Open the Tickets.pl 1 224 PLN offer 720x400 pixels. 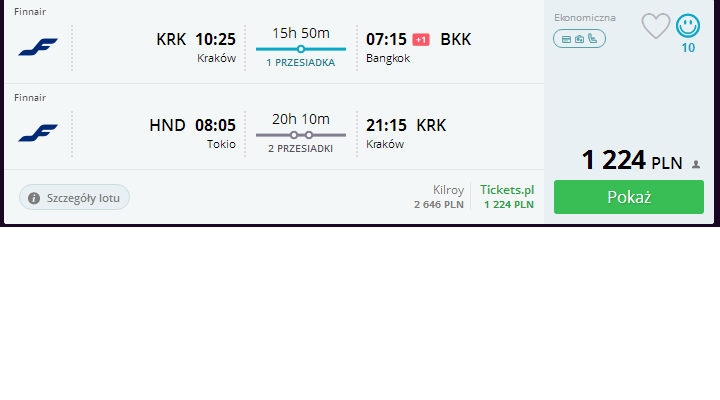click(x=507, y=197)
